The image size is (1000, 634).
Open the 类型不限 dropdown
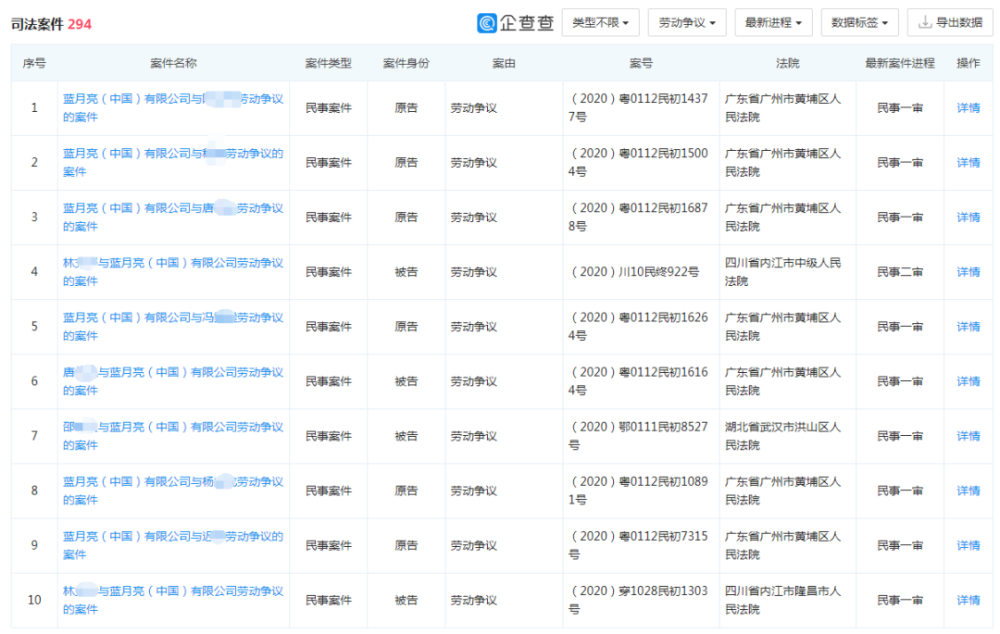[601, 22]
